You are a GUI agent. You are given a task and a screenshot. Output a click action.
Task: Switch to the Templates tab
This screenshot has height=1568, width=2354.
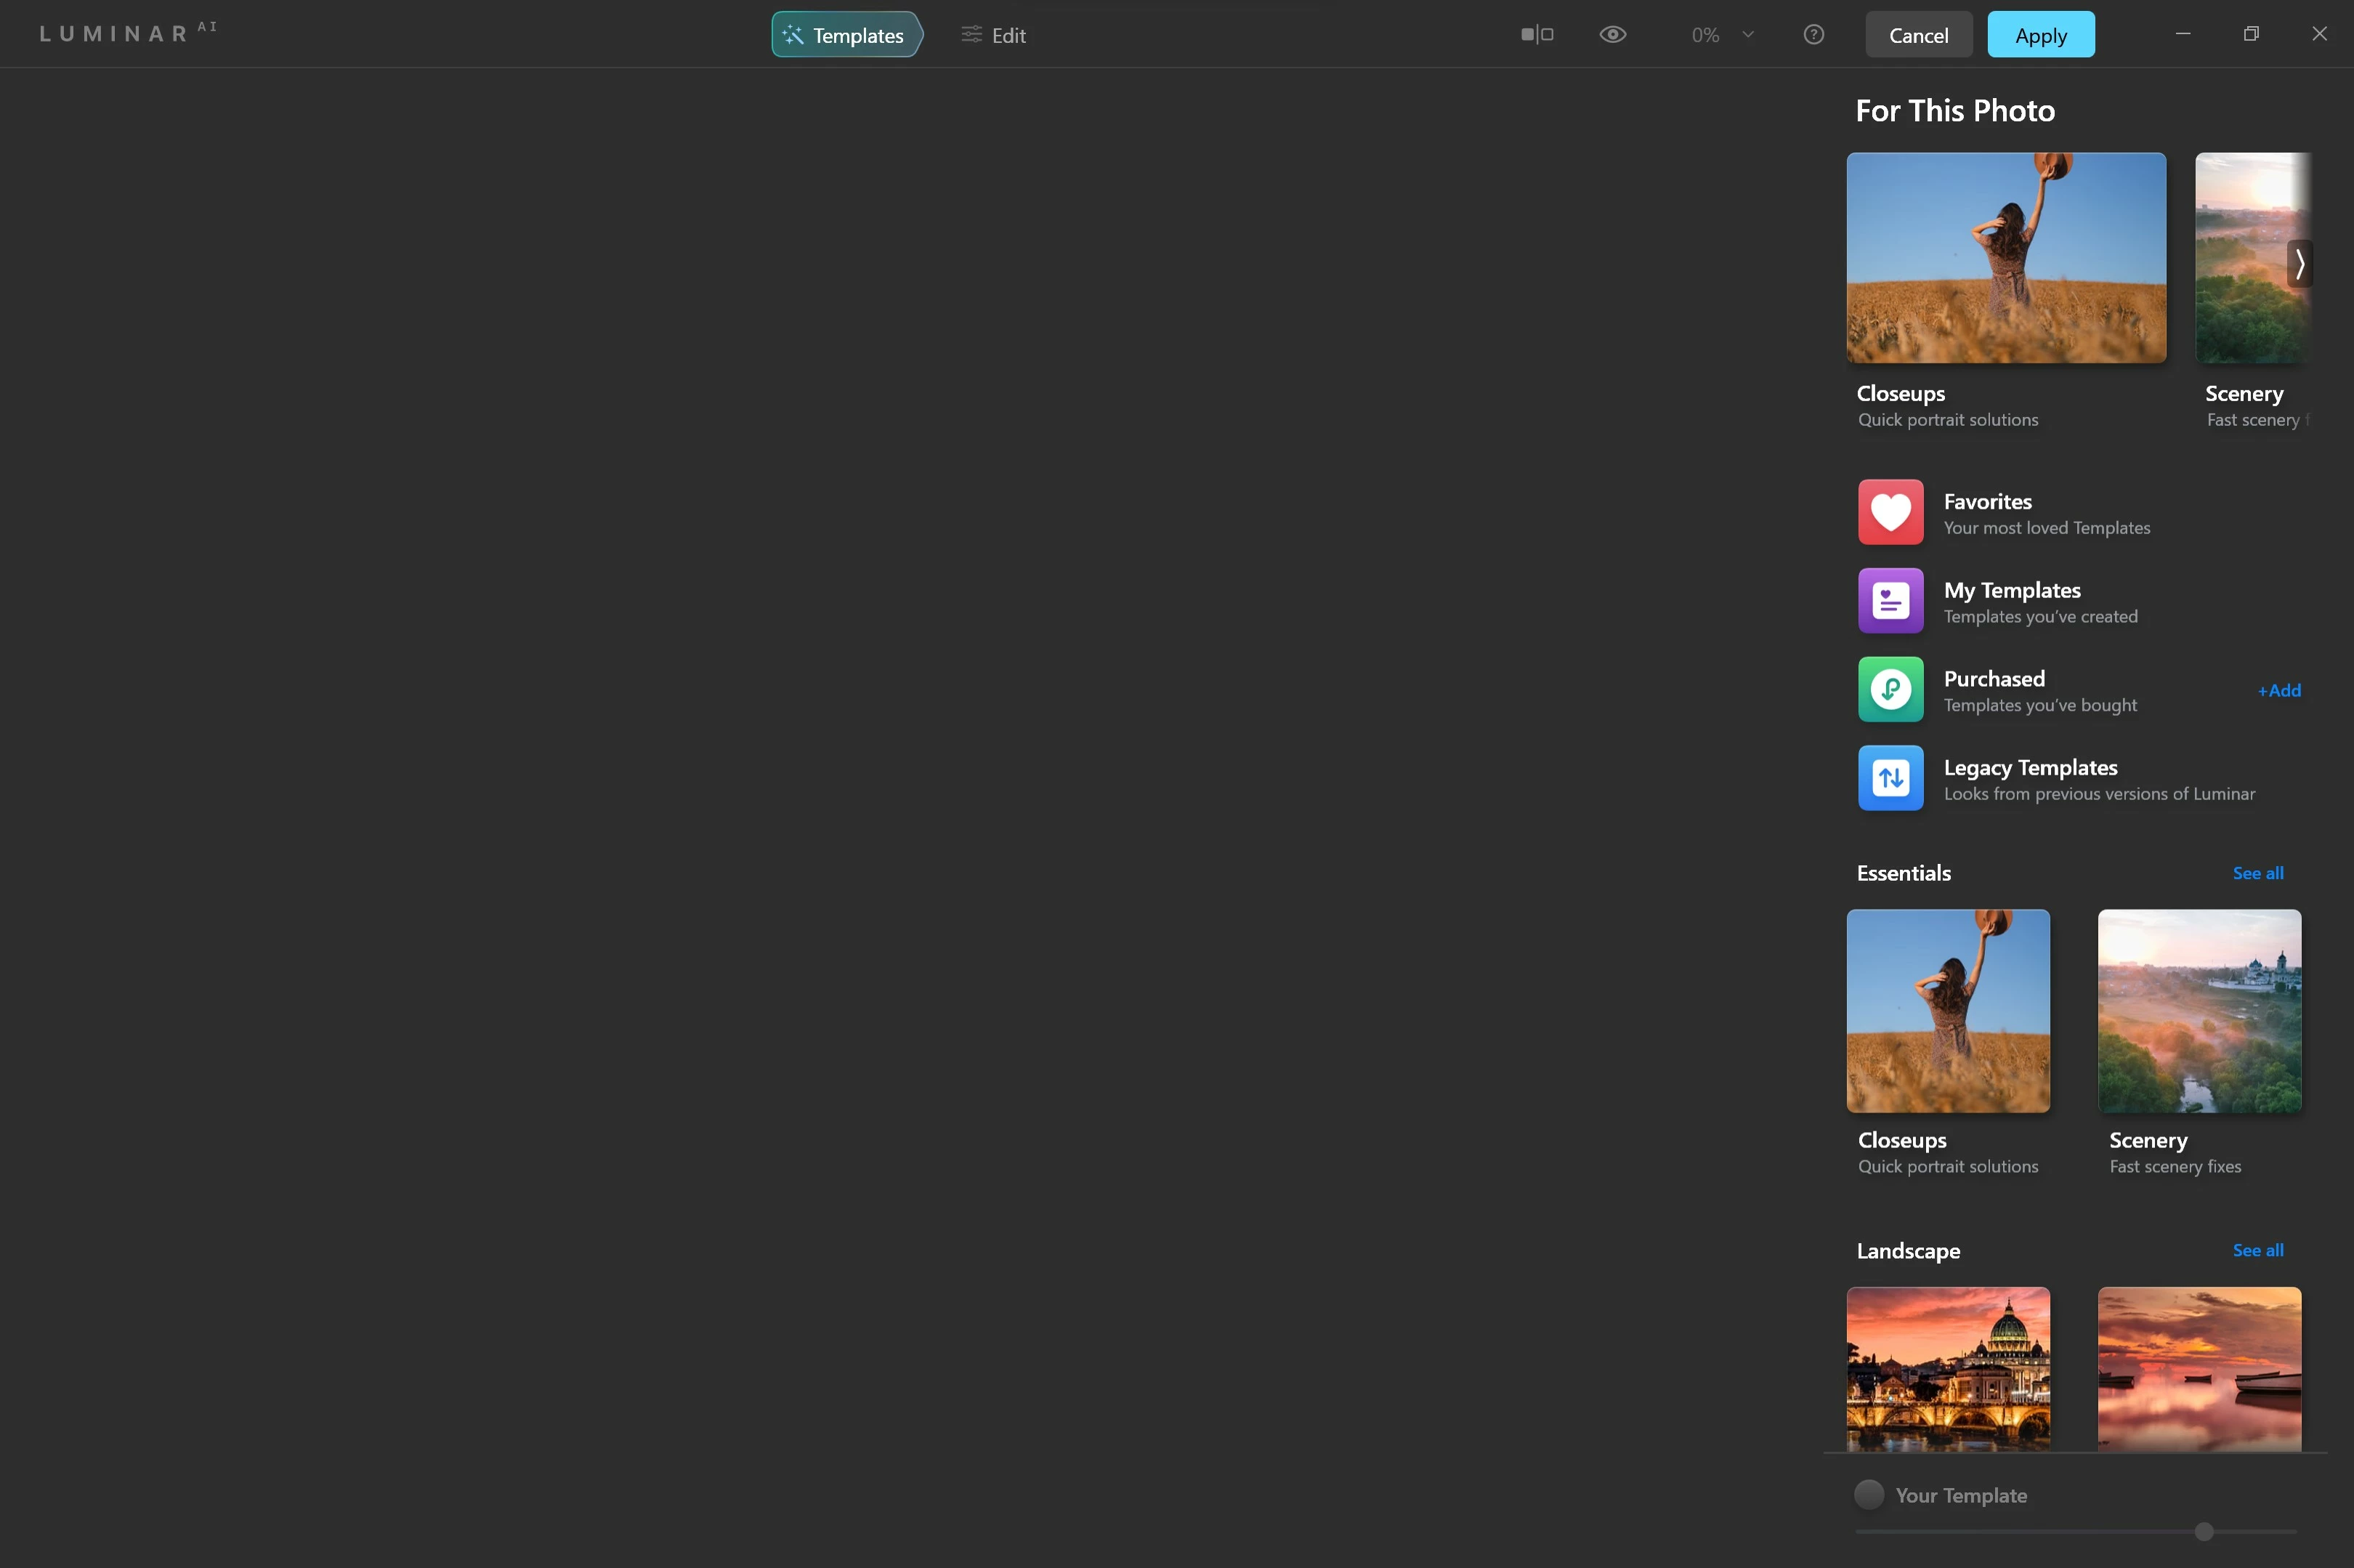point(846,35)
